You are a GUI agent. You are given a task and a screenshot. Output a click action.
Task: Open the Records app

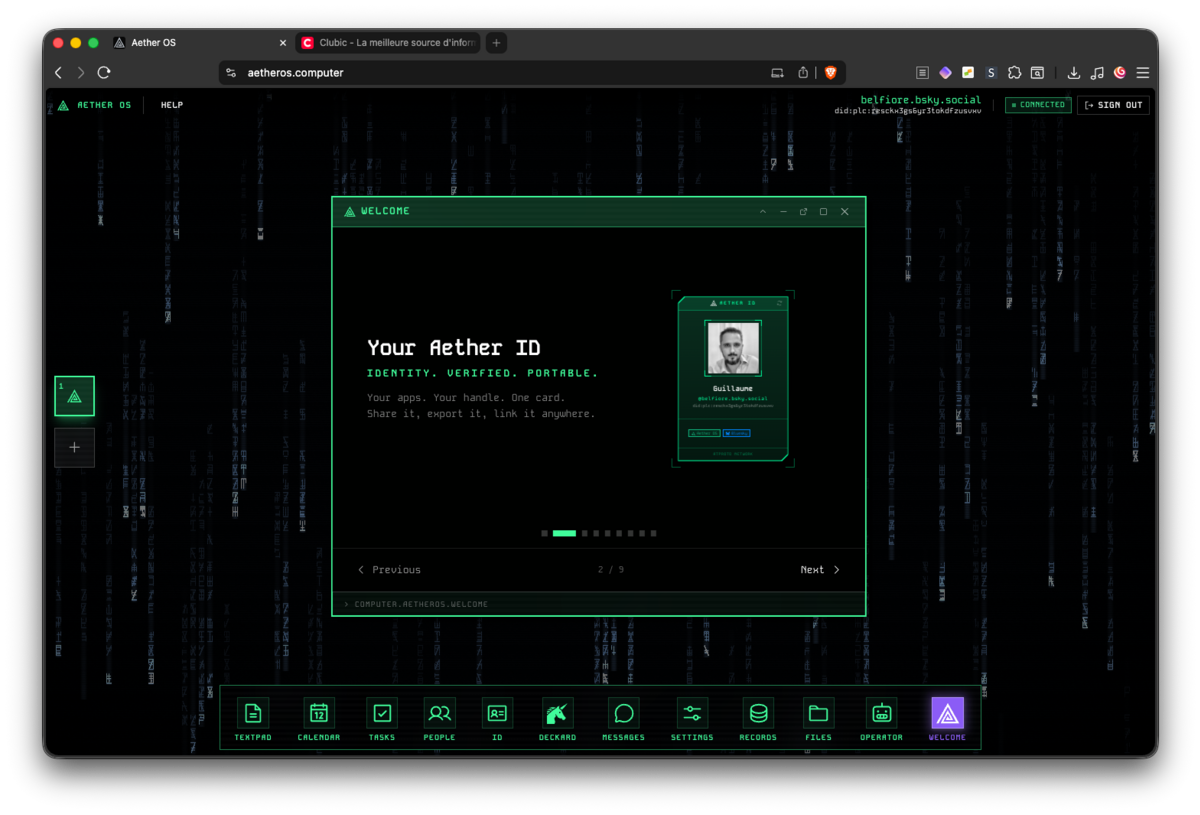coord(757,714)
